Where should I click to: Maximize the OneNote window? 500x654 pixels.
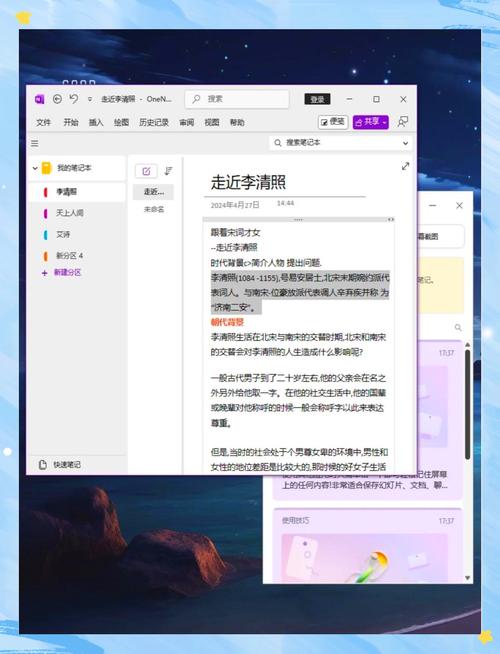[376, 99]
